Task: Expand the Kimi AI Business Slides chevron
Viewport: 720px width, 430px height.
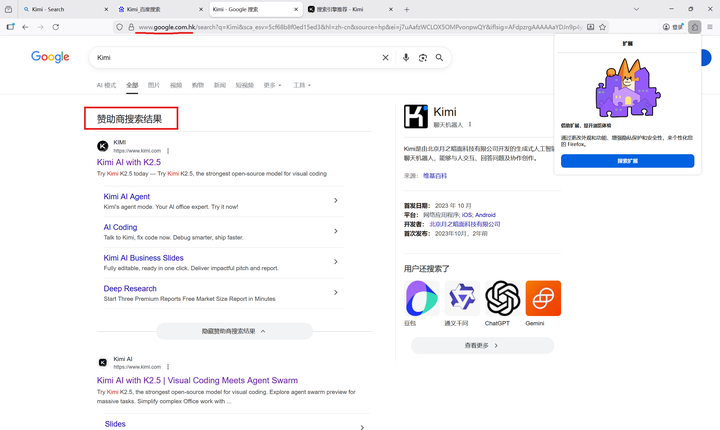Action: tap(336, 262)
